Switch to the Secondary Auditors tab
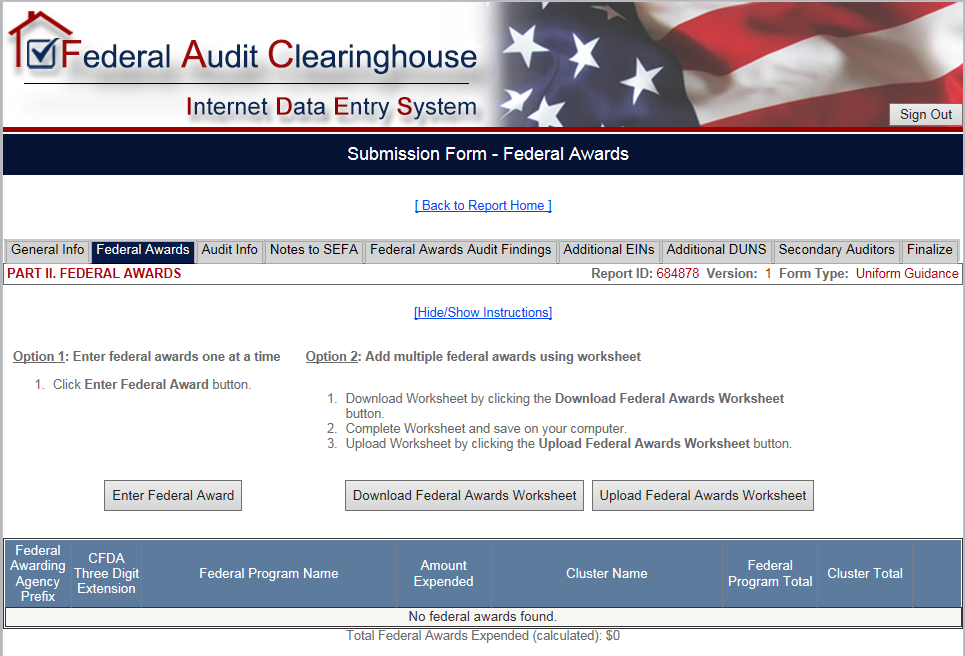 pyautogui.click(x=836, y=250)
